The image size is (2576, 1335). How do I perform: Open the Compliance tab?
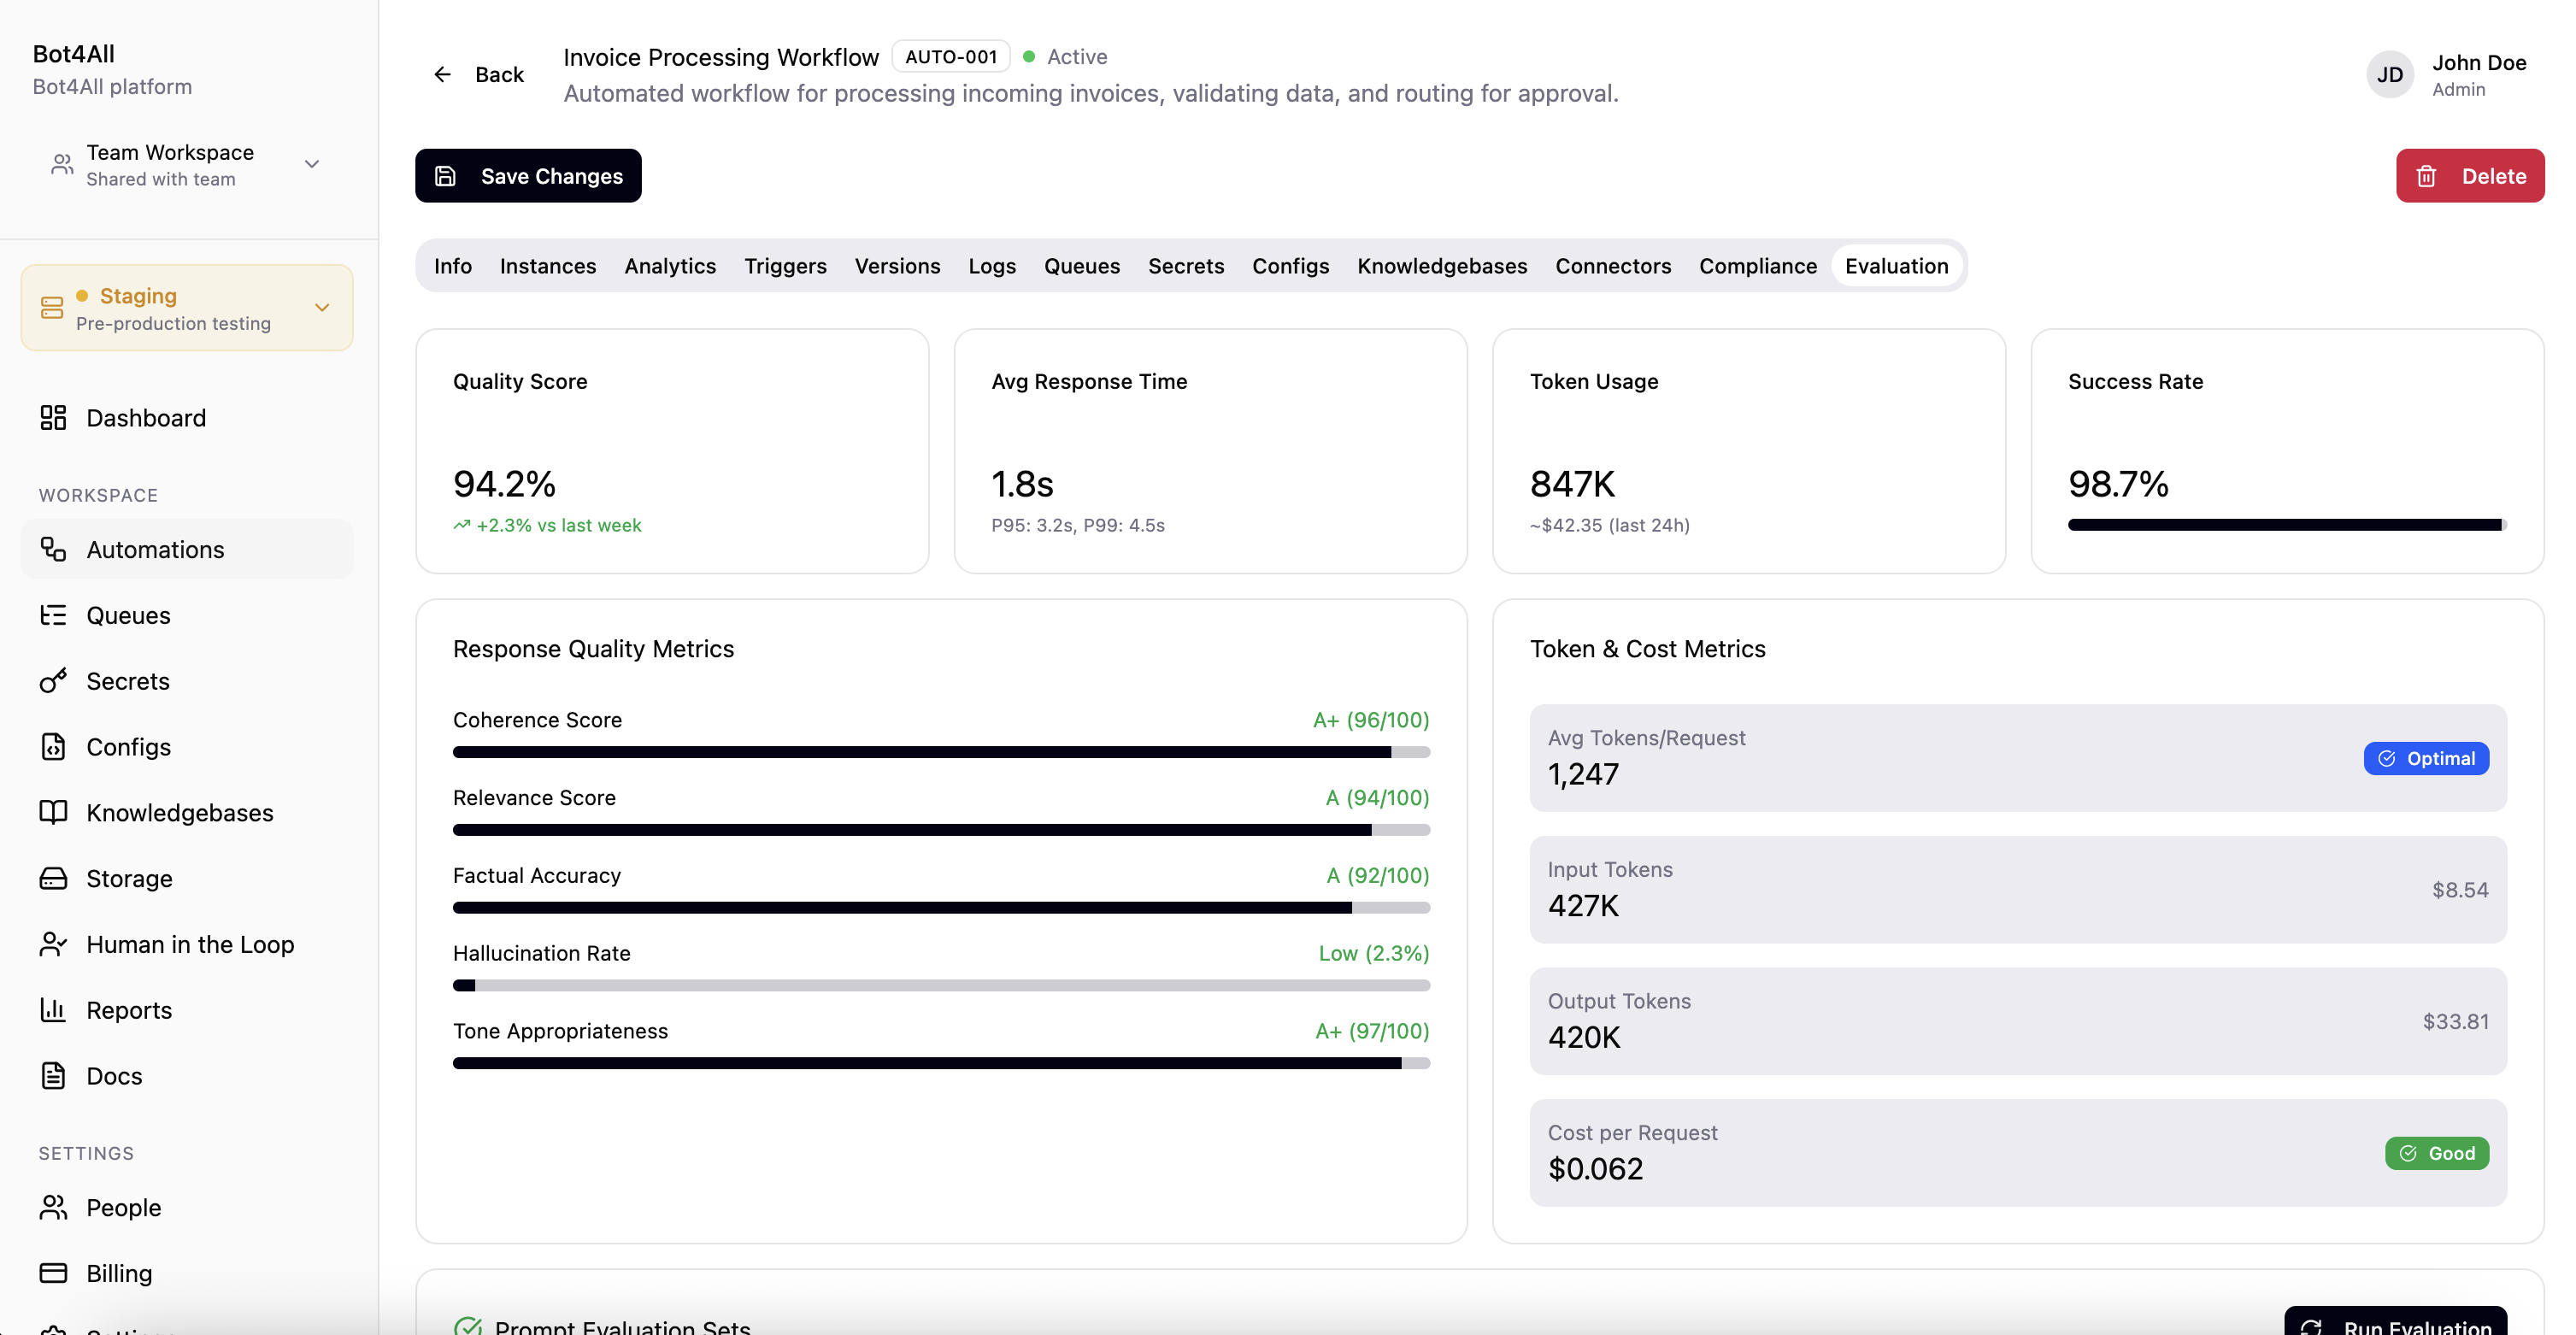point(1757,266)
